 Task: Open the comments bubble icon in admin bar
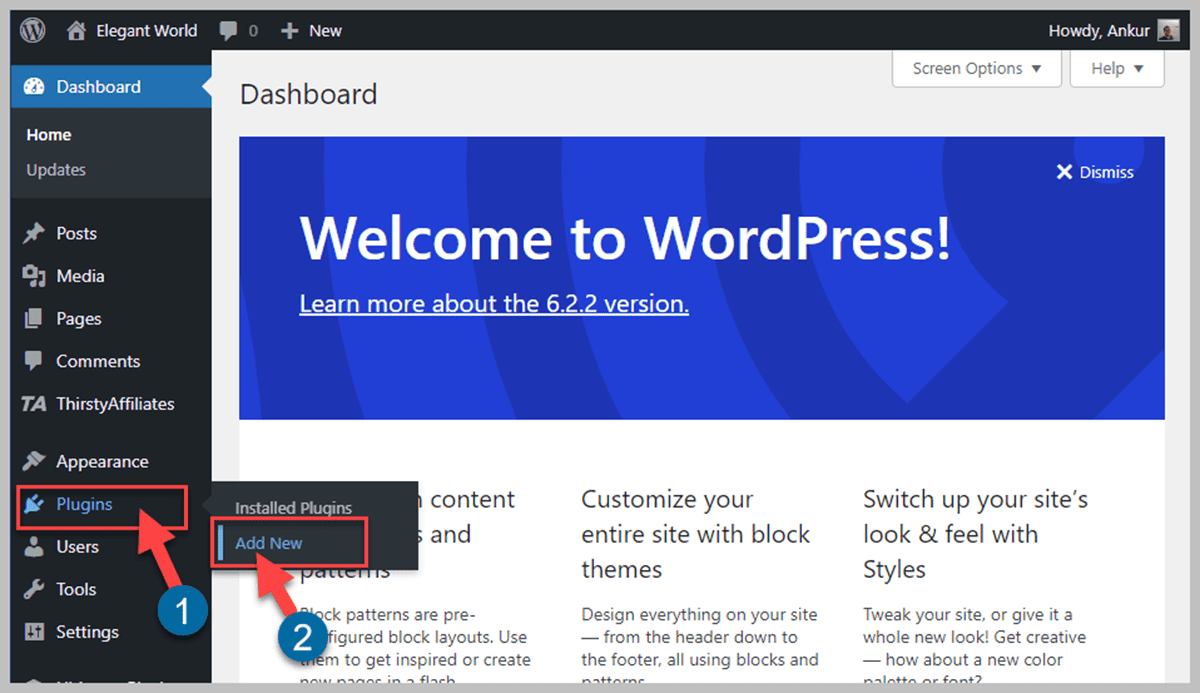click(x=227, y=30)
